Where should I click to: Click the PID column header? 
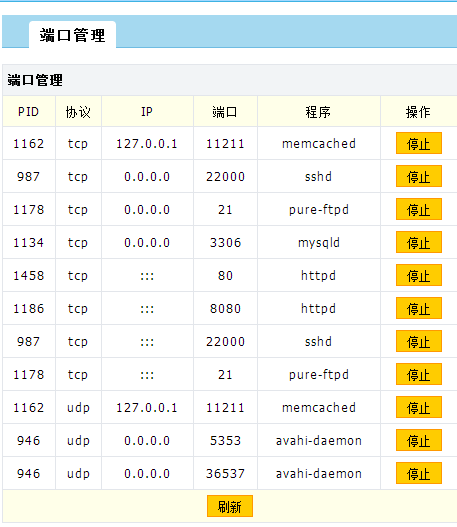[x=29, y=112]
